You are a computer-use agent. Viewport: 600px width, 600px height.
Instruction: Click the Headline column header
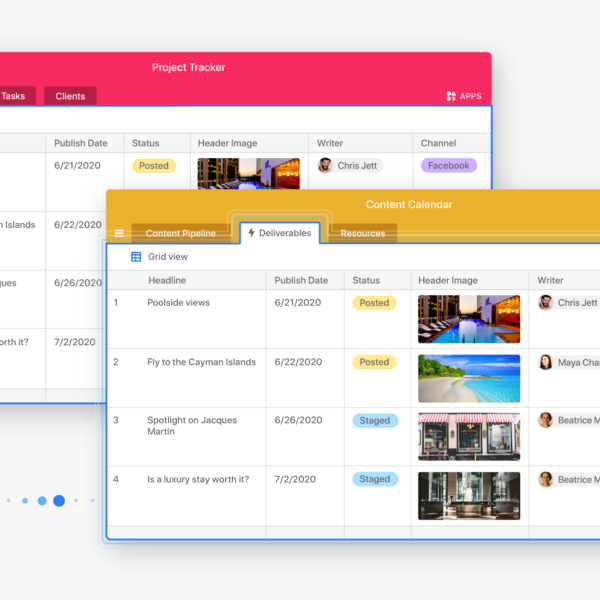pyautogui.click(x=167, y=280)
